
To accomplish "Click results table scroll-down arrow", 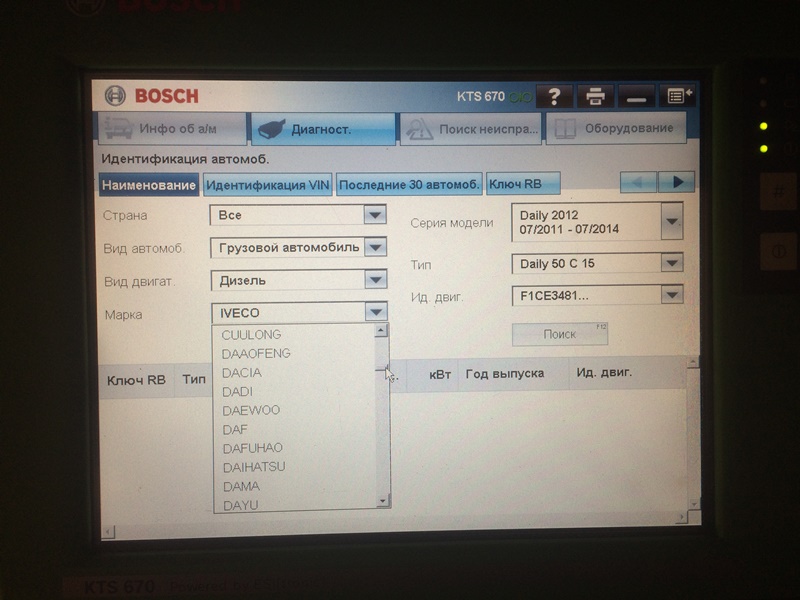I will tap(694, 504).
